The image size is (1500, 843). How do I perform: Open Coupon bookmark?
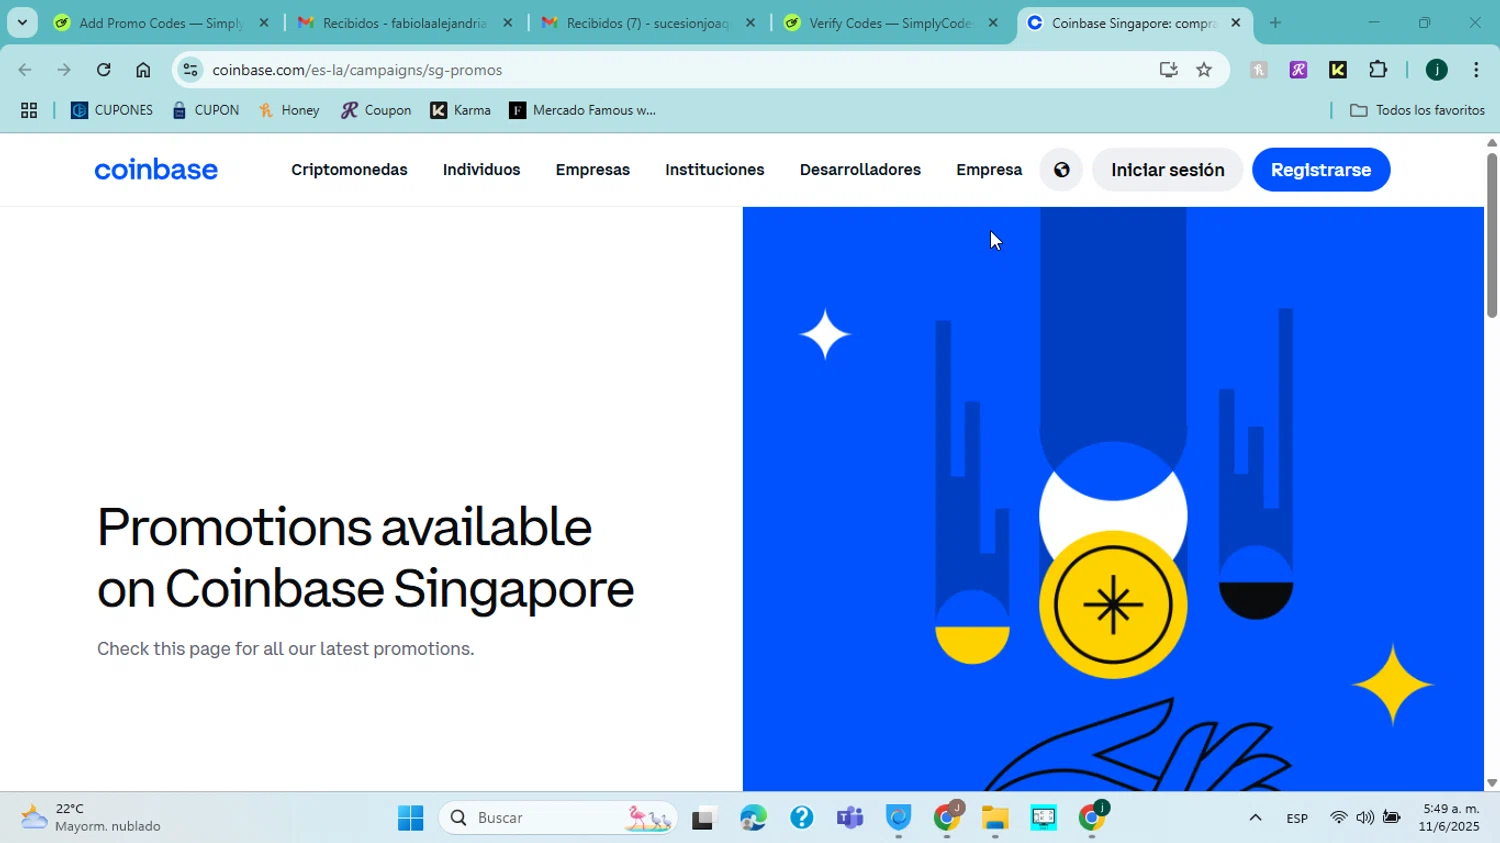376,111
